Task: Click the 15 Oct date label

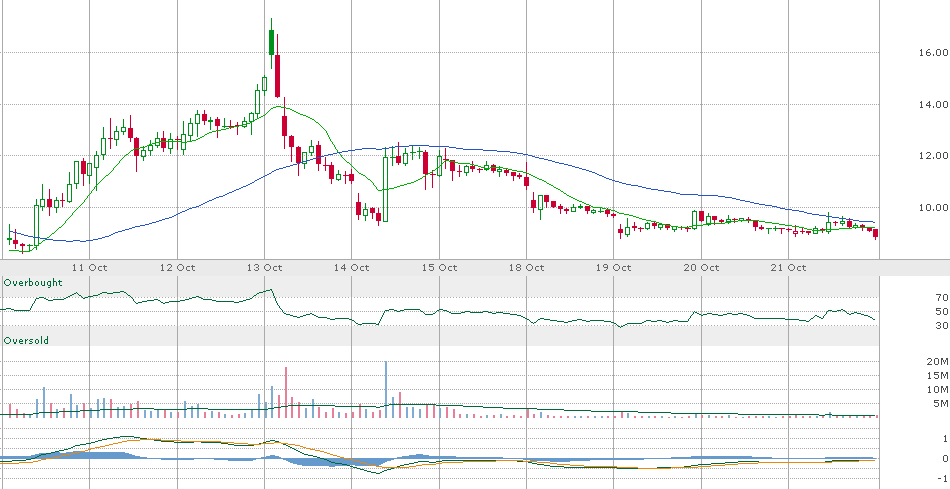Action: 439,267
